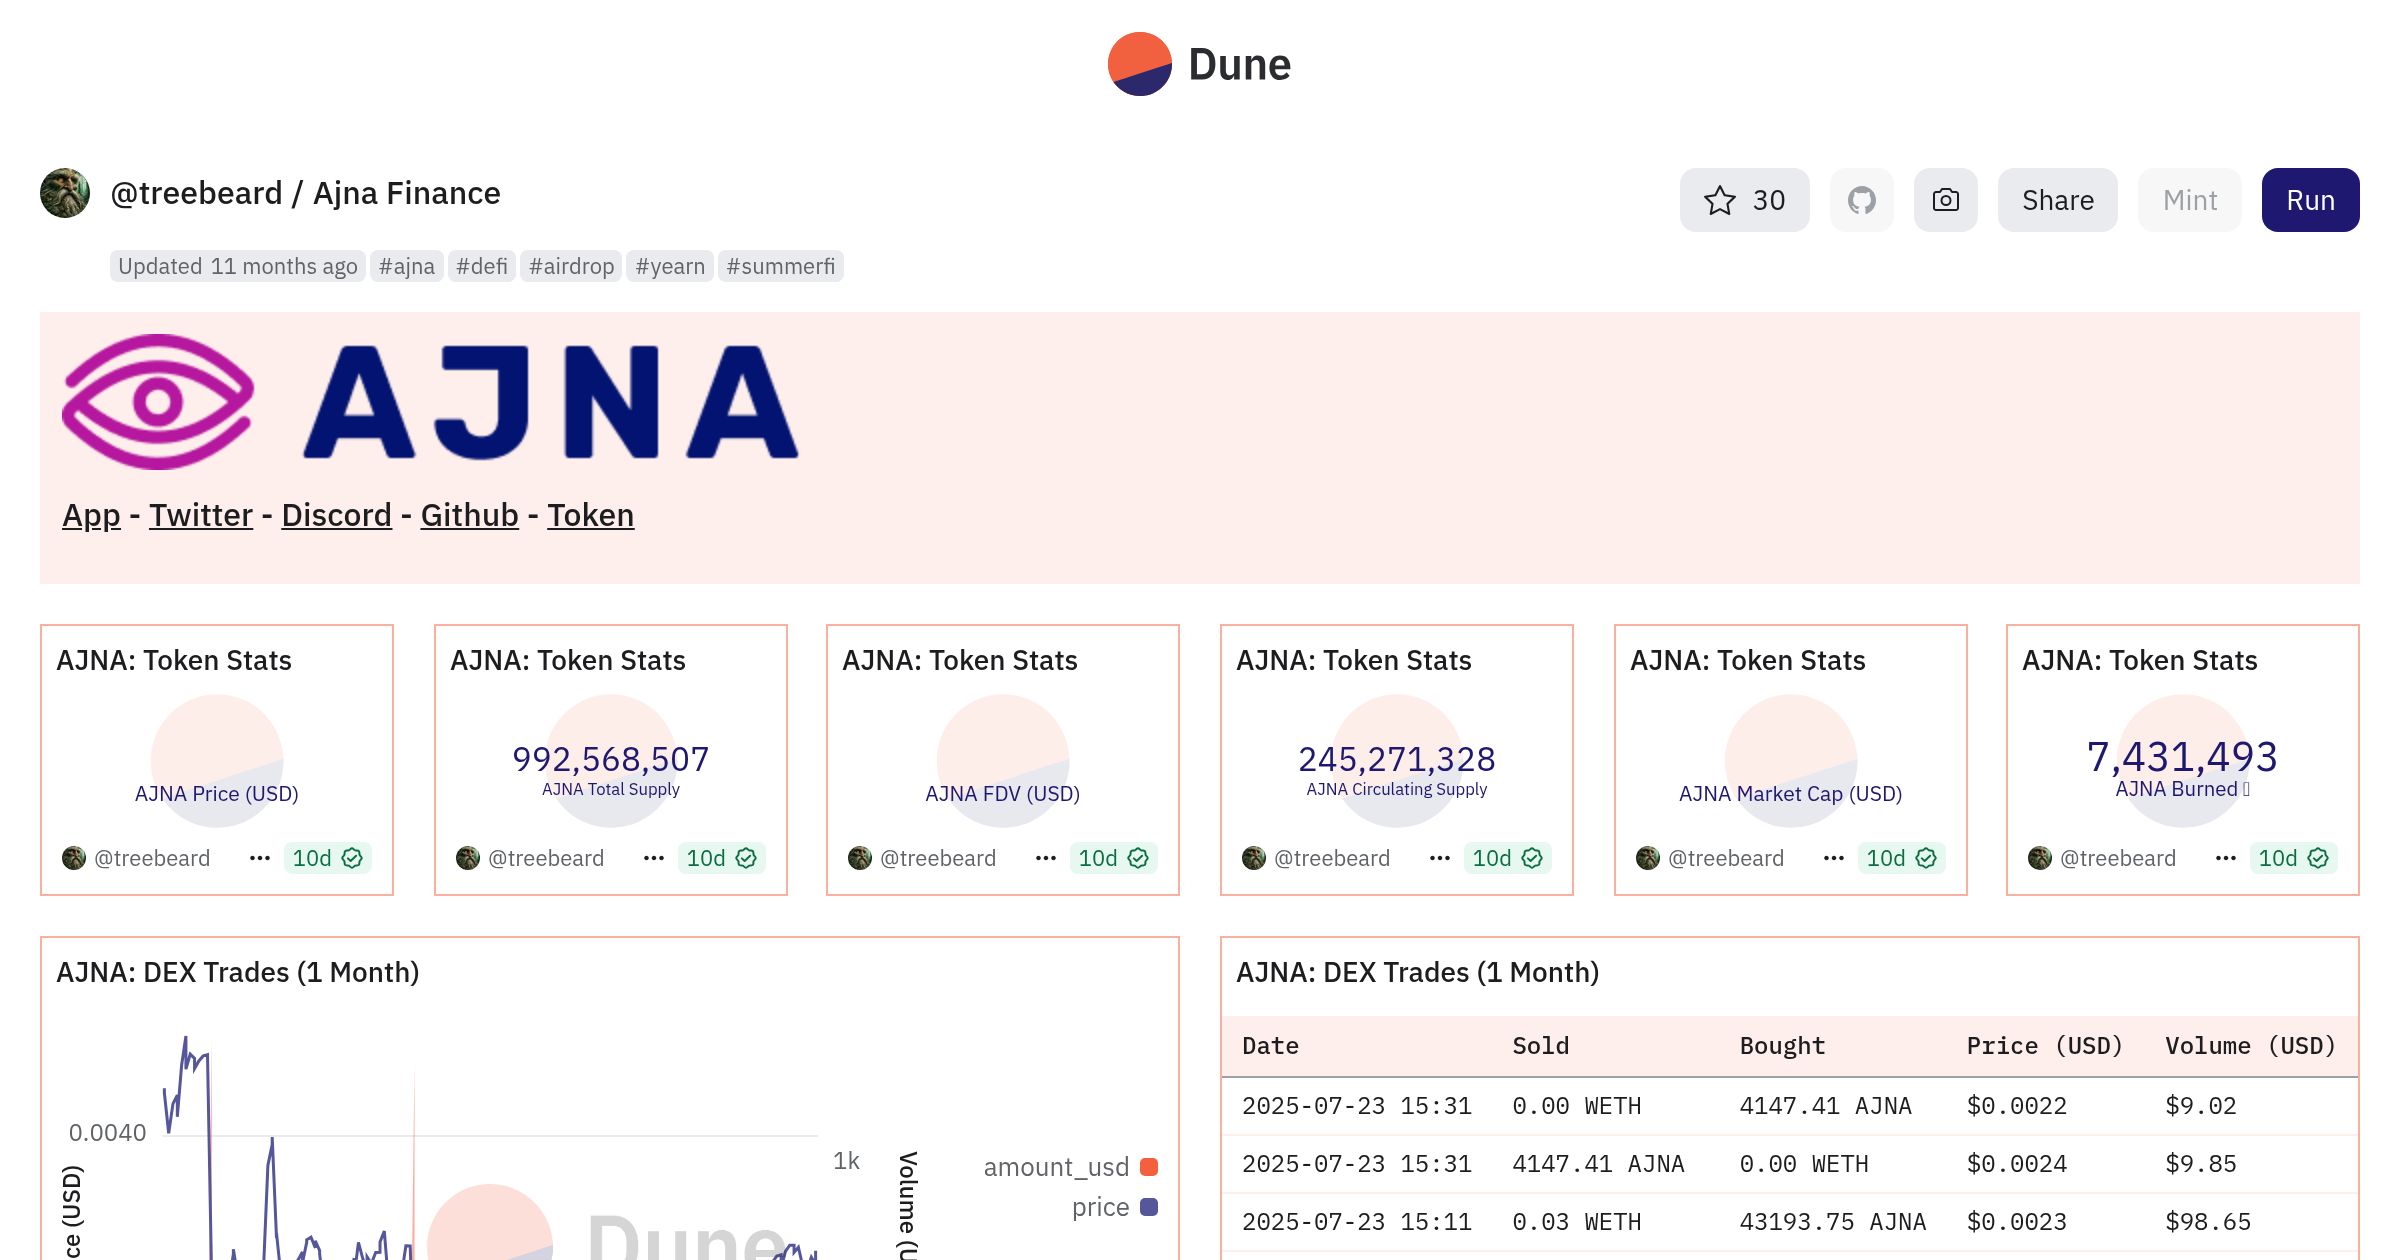
Task: Click 10d freshness badge on Circulating Supply card
Action: pos(1508,858)
